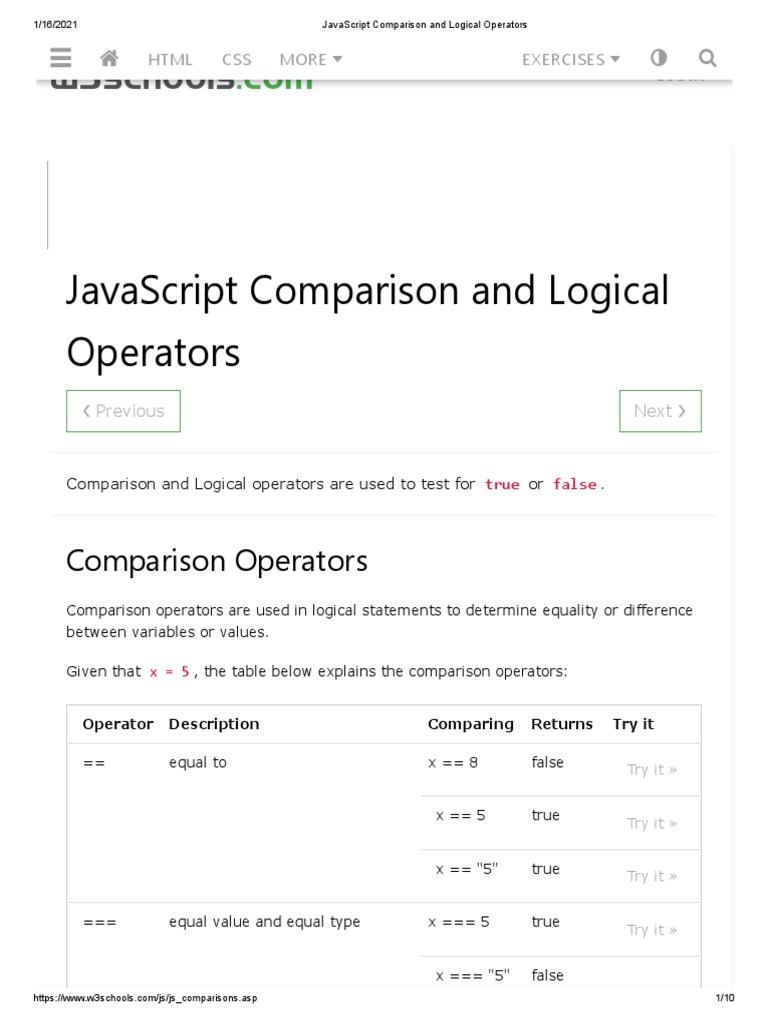The width and height of the screenshot is (768, 1024).
Task: Click the w3schools.com logo
Action: point(182,83)
